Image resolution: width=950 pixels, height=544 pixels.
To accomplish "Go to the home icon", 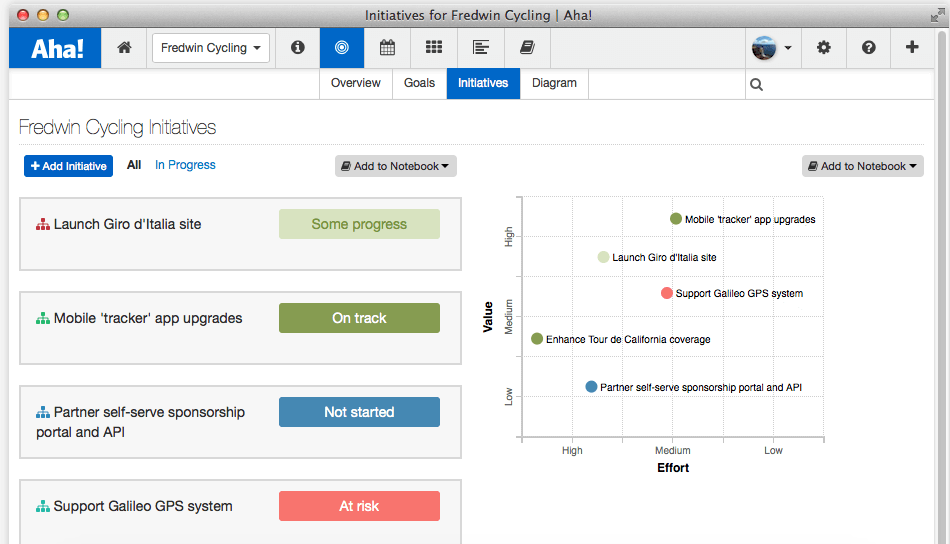I will [x=124, y=47].
